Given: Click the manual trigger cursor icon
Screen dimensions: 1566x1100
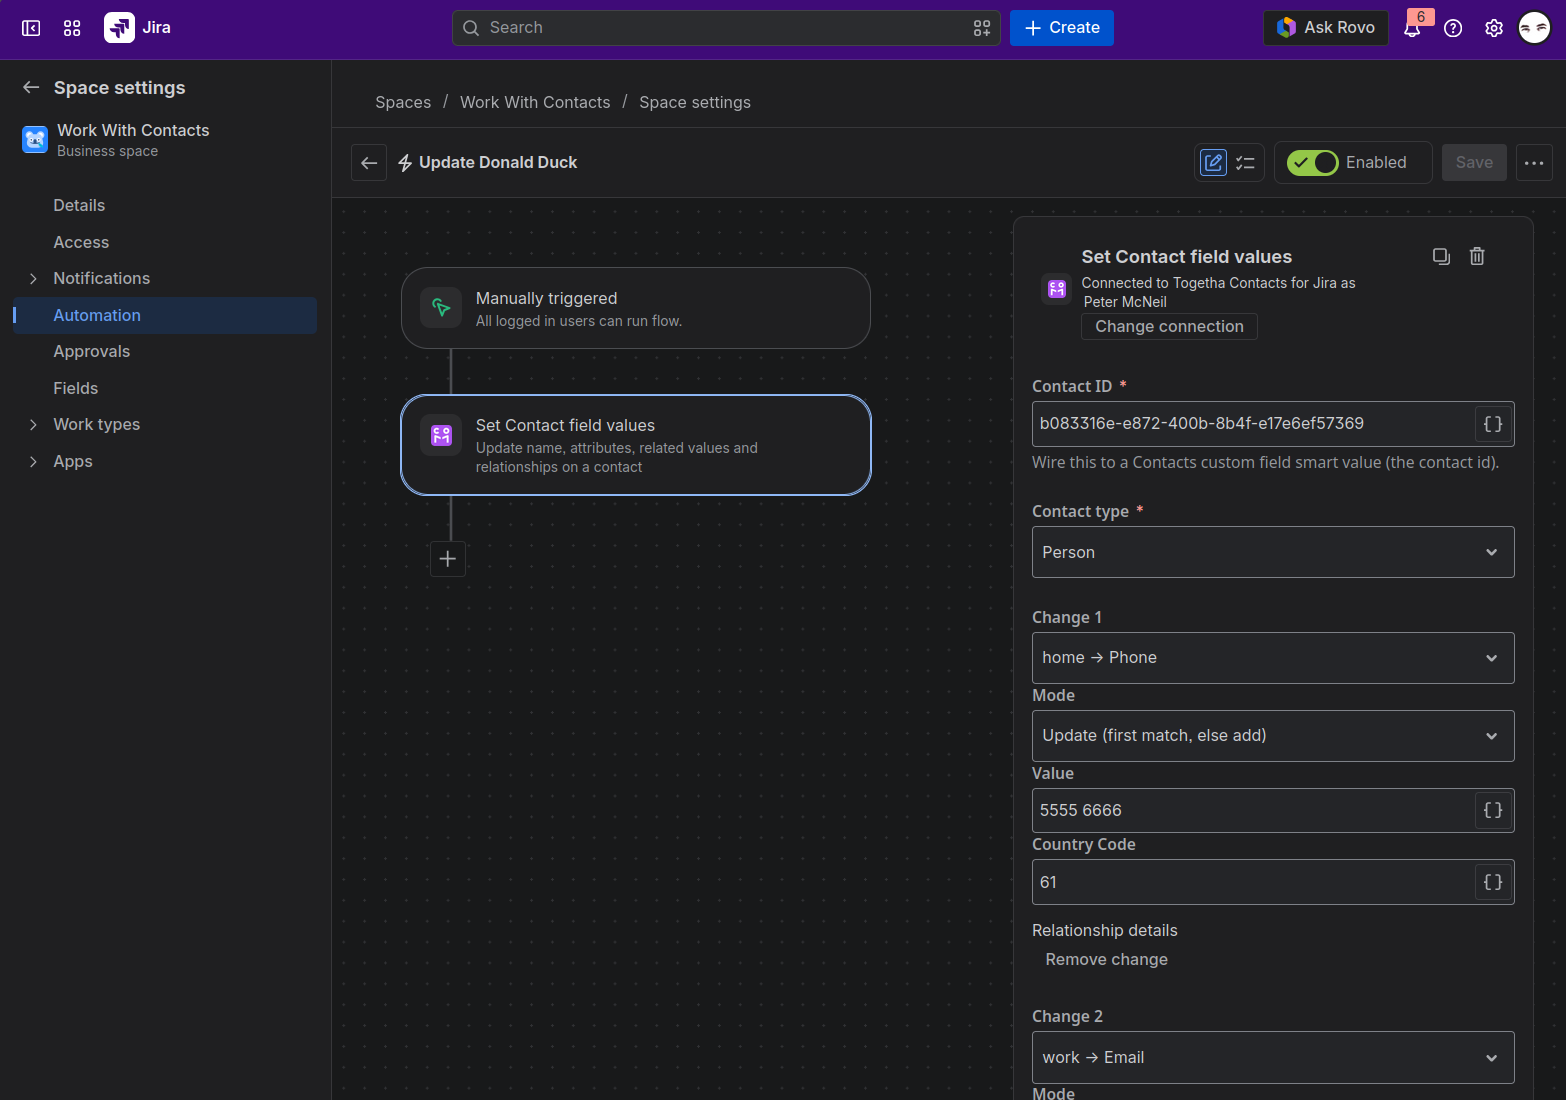Looking at the screenshot, I should (441, 308).
